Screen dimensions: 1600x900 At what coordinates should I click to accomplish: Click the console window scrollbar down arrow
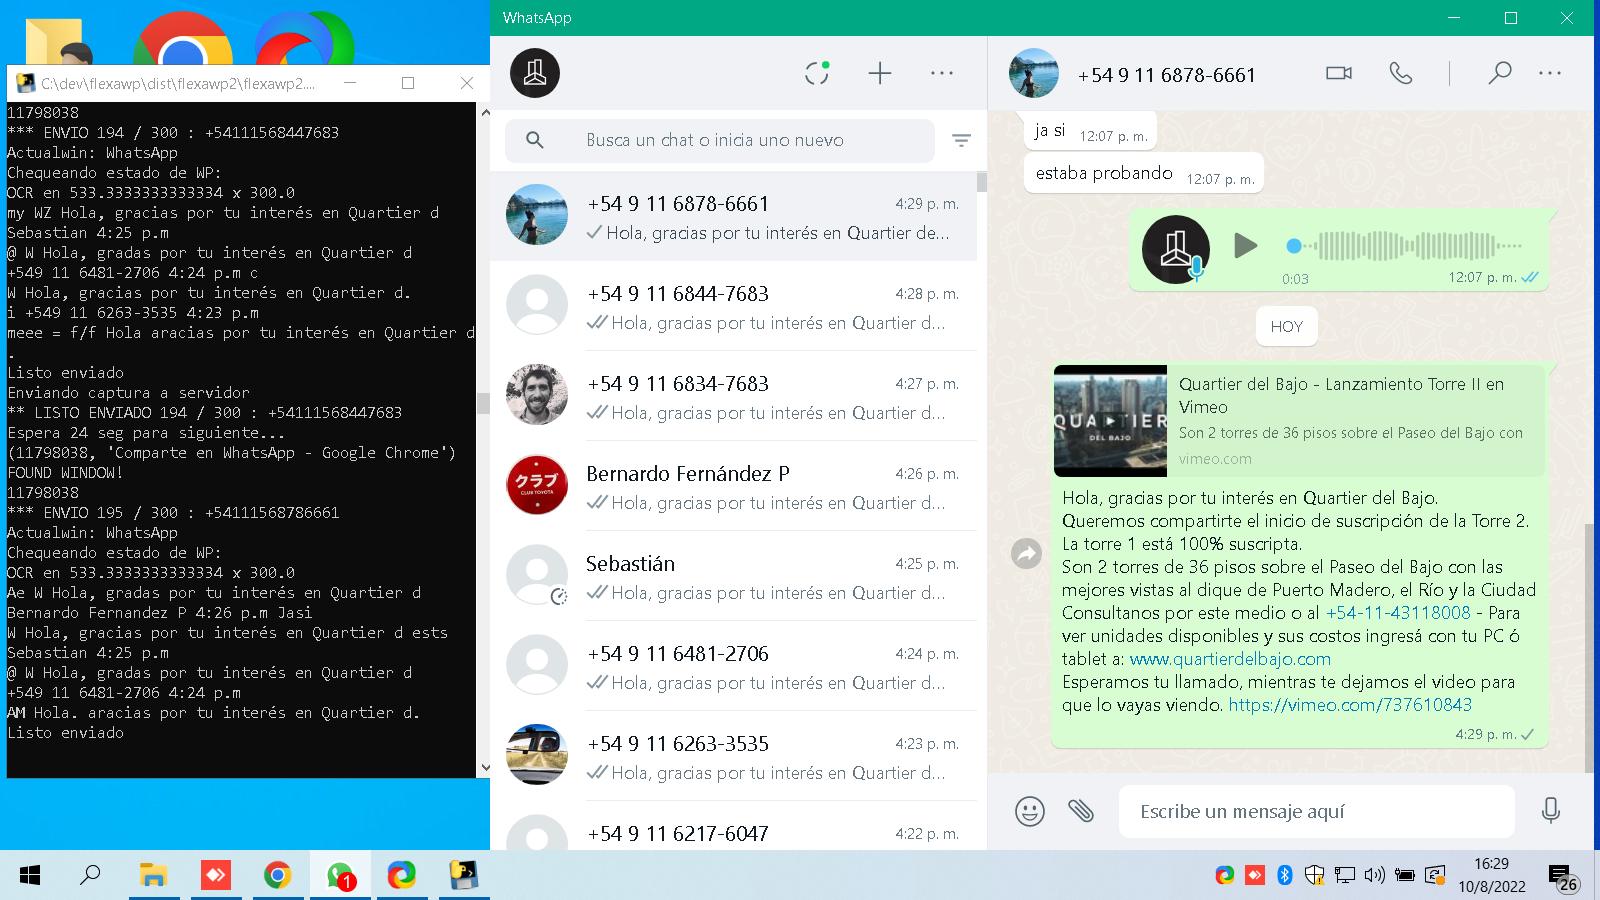(484, 768)
